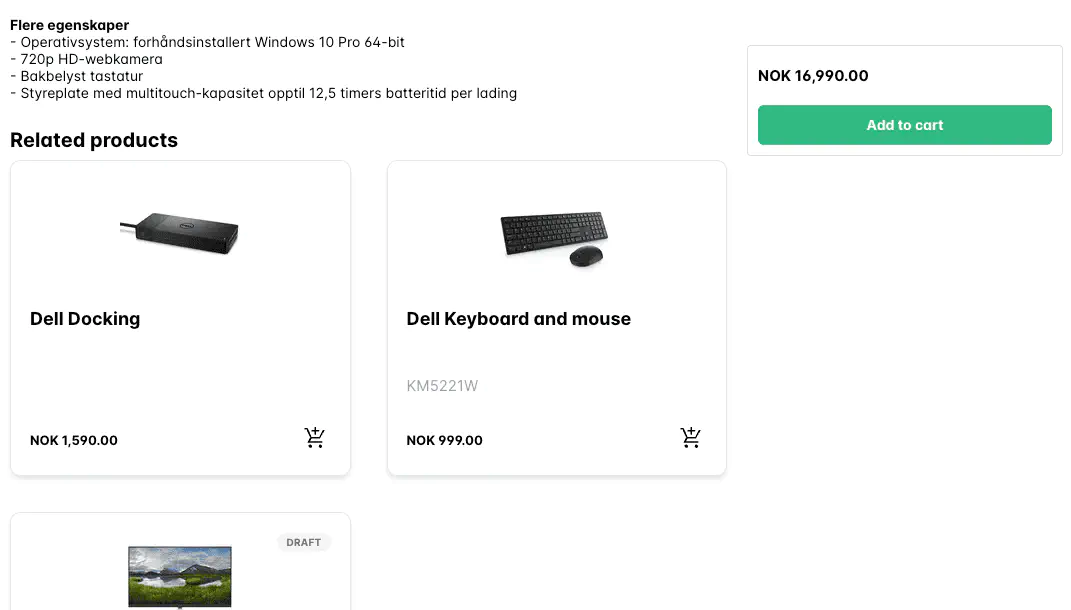Click the 720p HD-webkamera specification line

pyautogui.click(x=87, y=58)
